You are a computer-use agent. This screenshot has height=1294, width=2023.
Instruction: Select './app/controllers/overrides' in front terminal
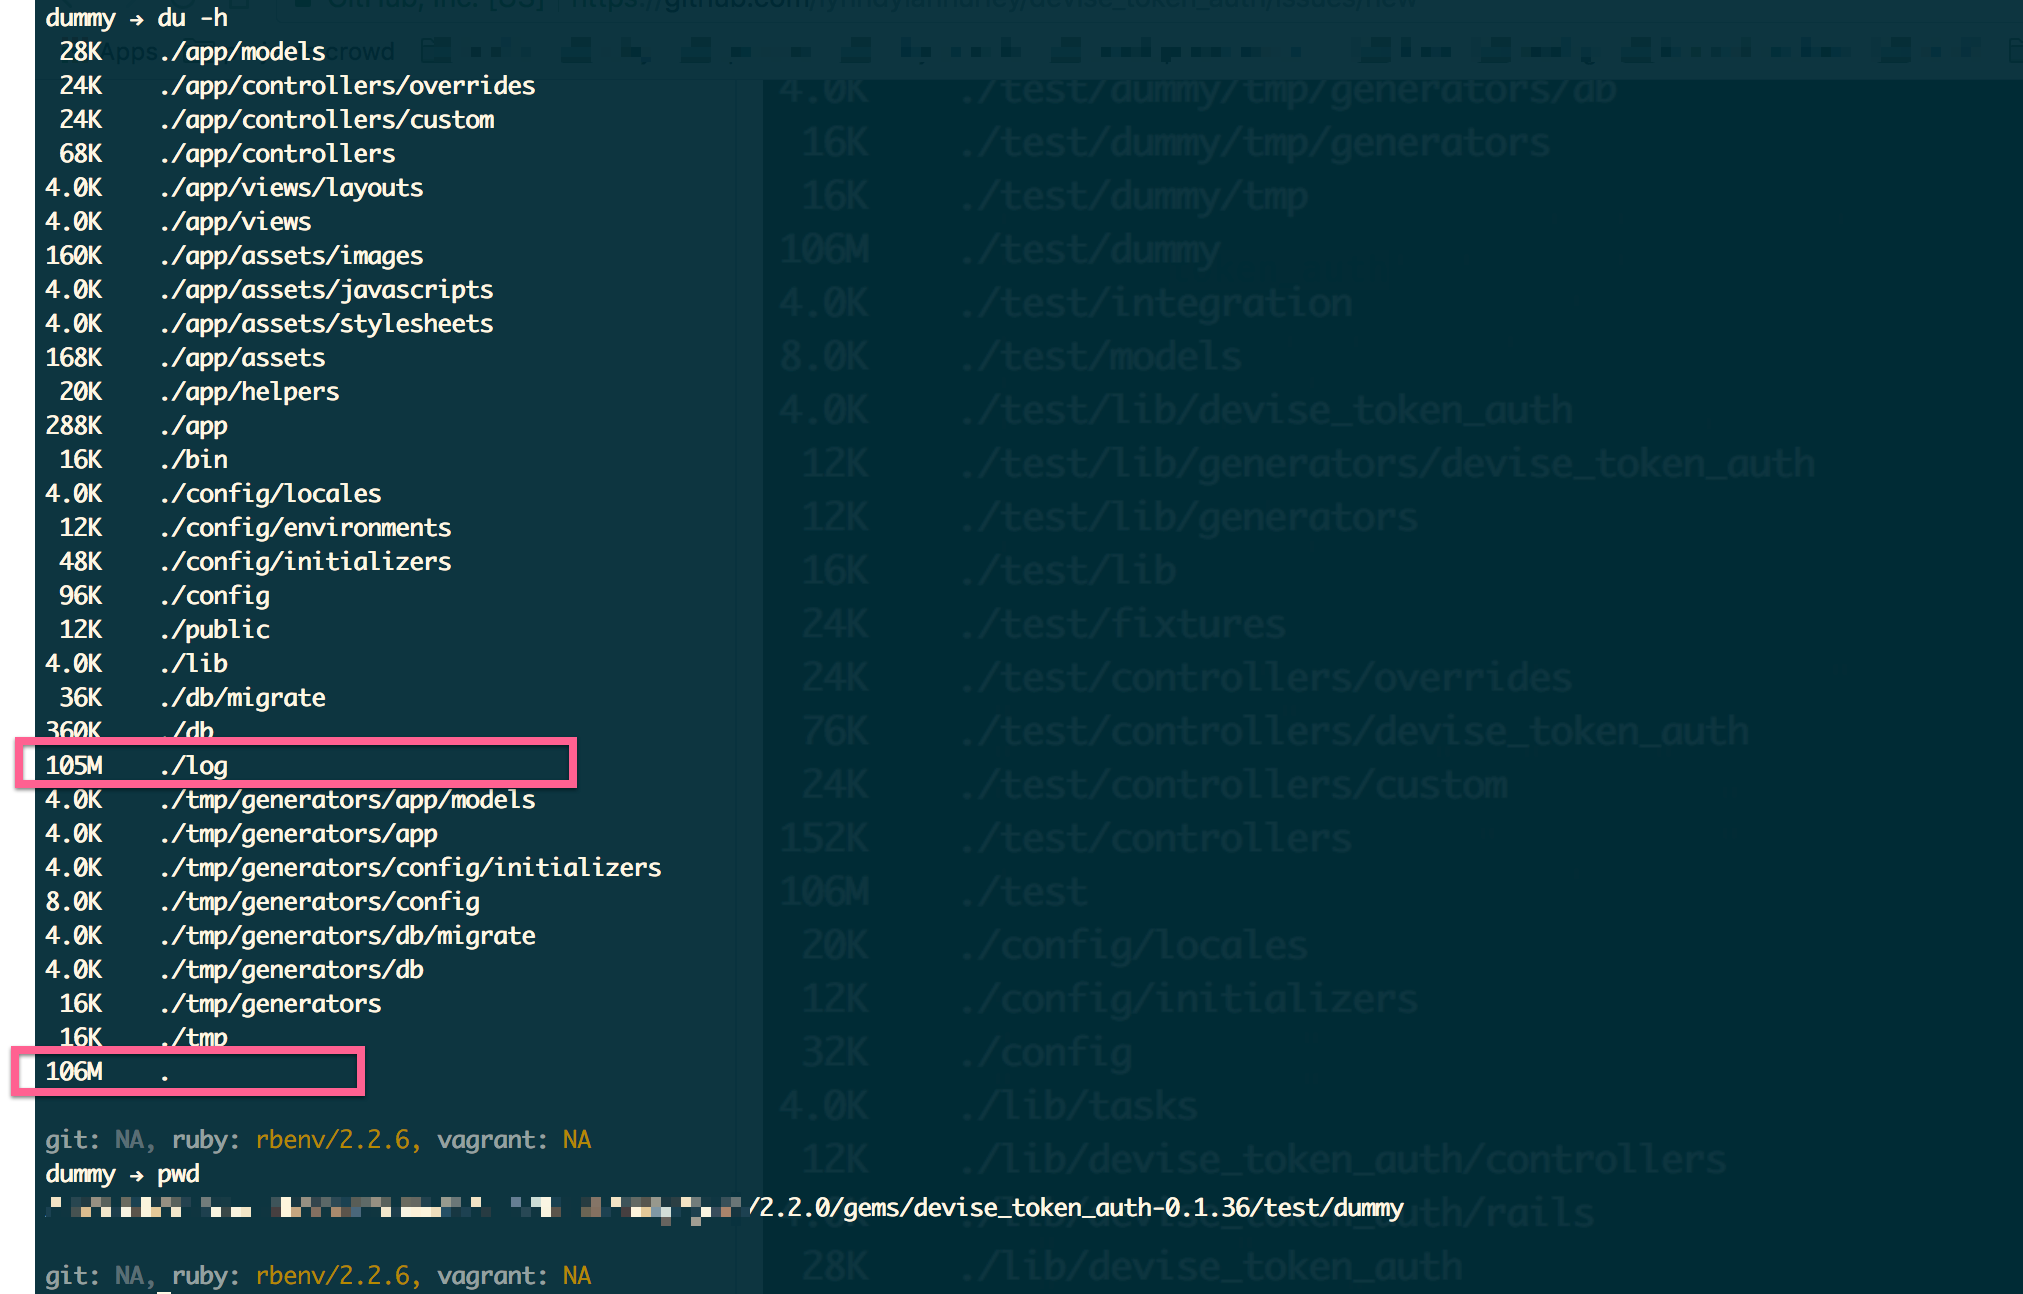[347, 86]
